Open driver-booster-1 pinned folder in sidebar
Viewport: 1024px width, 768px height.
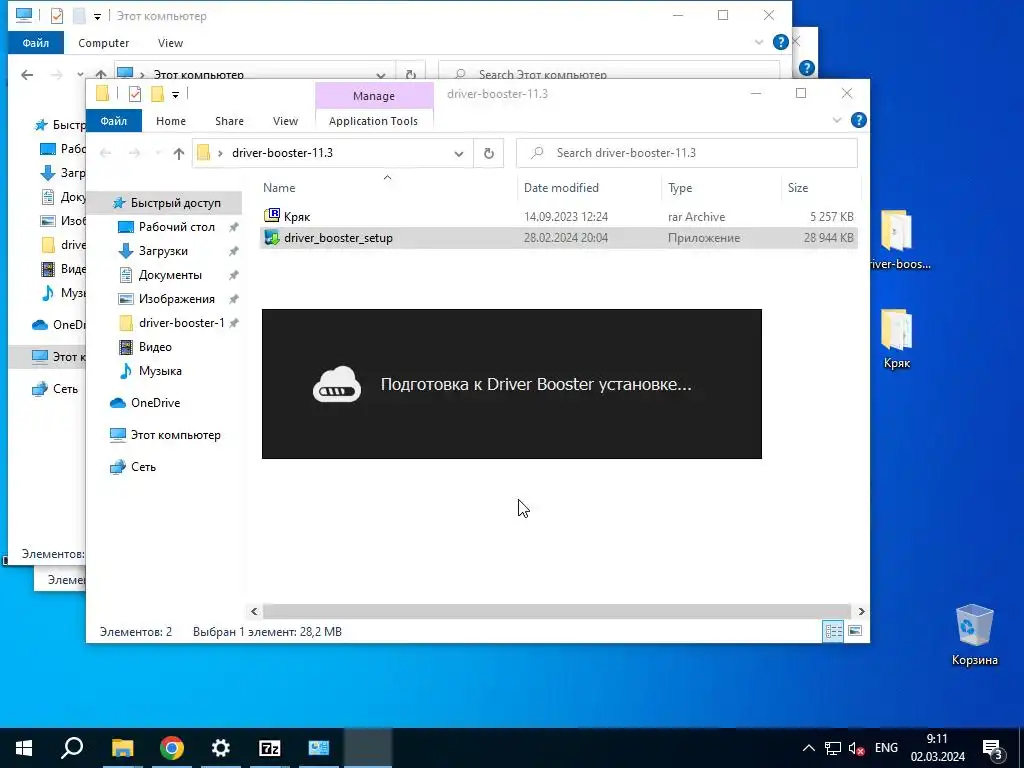[x=181, y=323]
